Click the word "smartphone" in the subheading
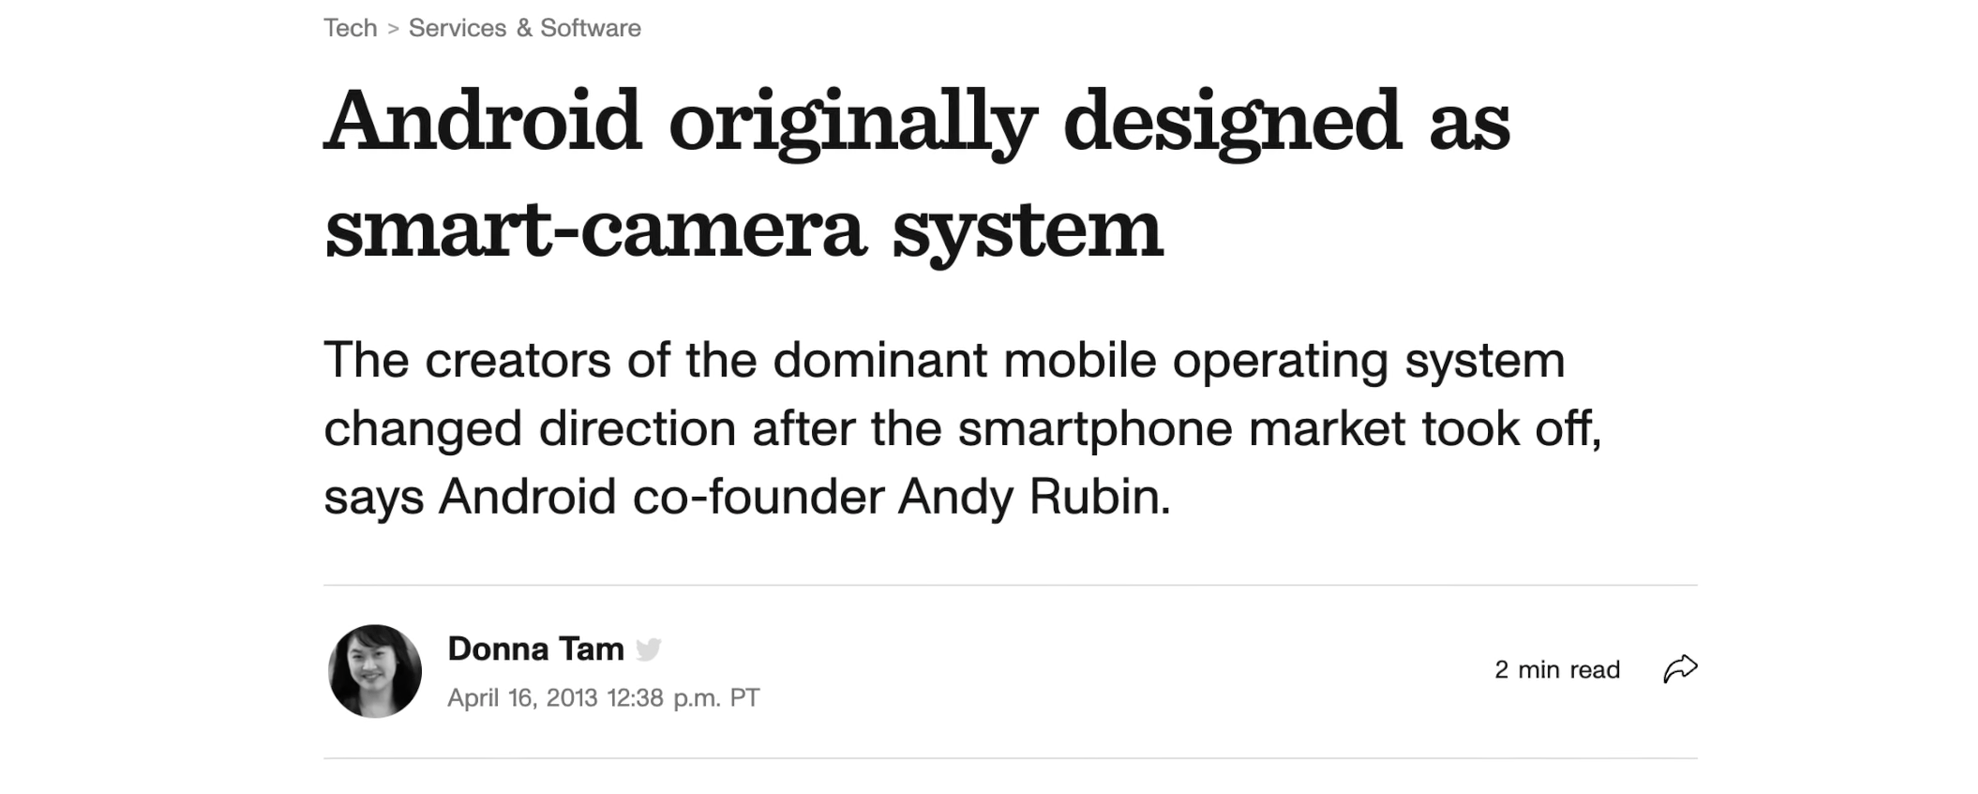The width and height of the screenshot is (1978, 794). [x=1094, y=428]
